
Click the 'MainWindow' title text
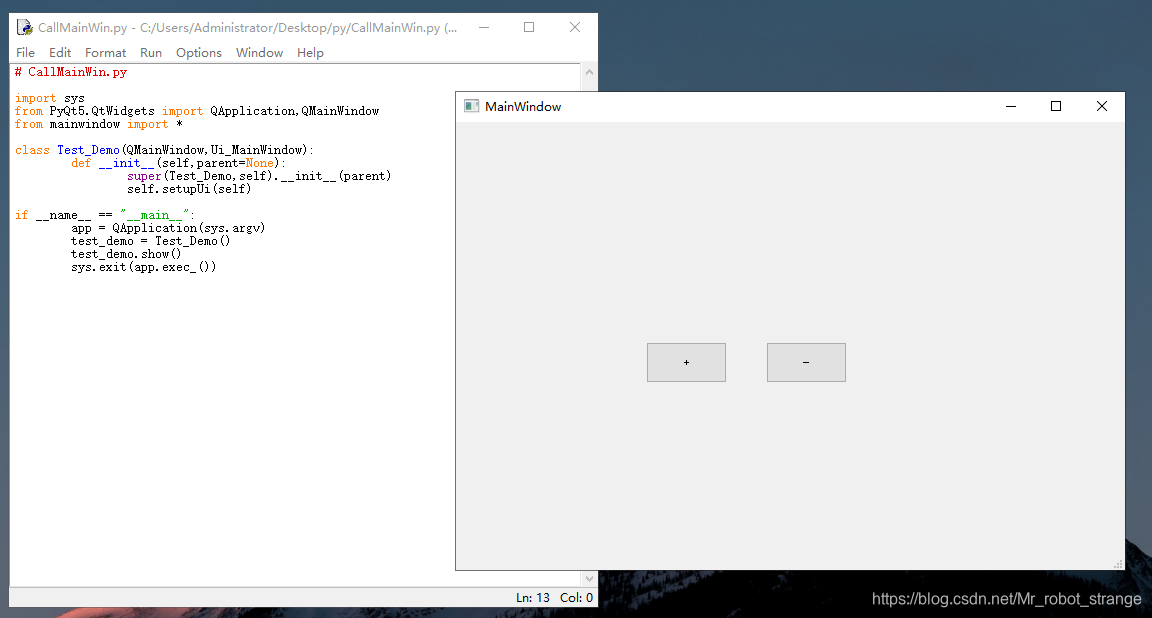point(523,107)
